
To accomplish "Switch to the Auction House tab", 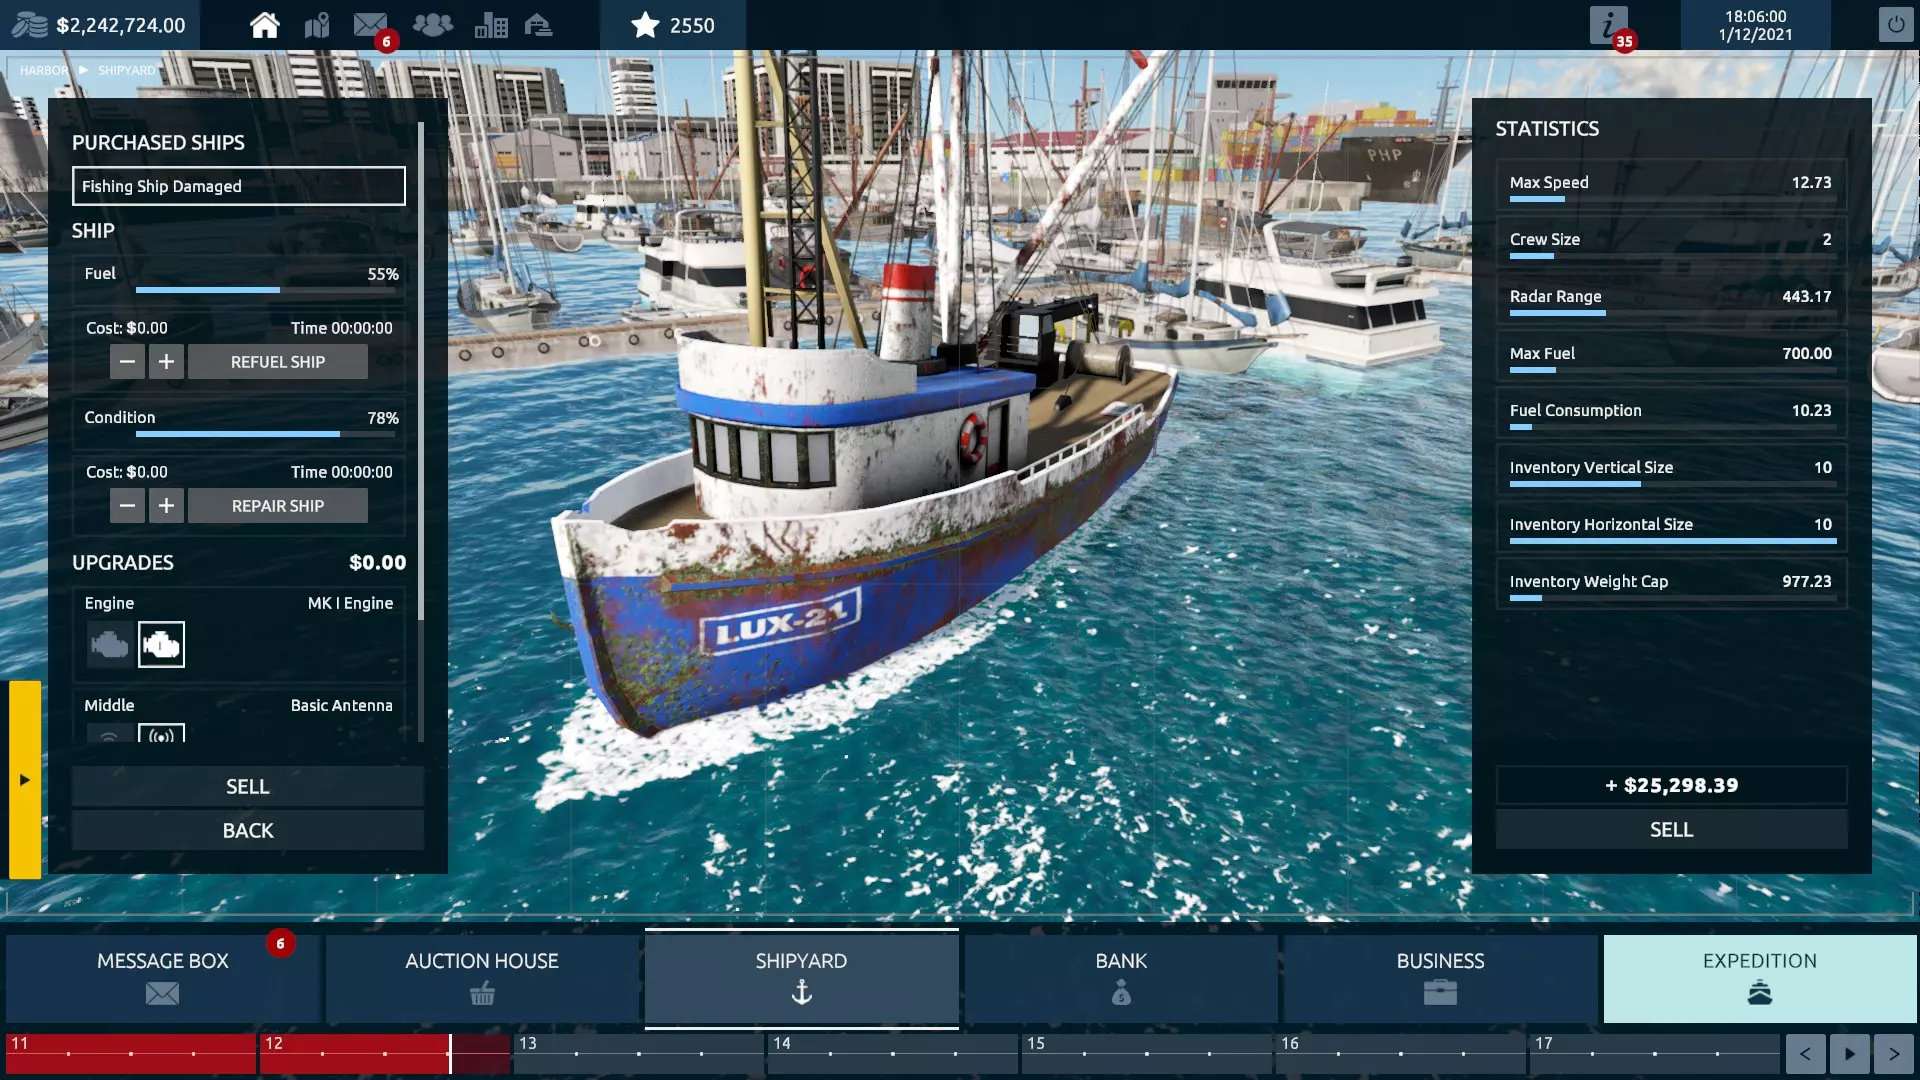I will coord(482,977).
